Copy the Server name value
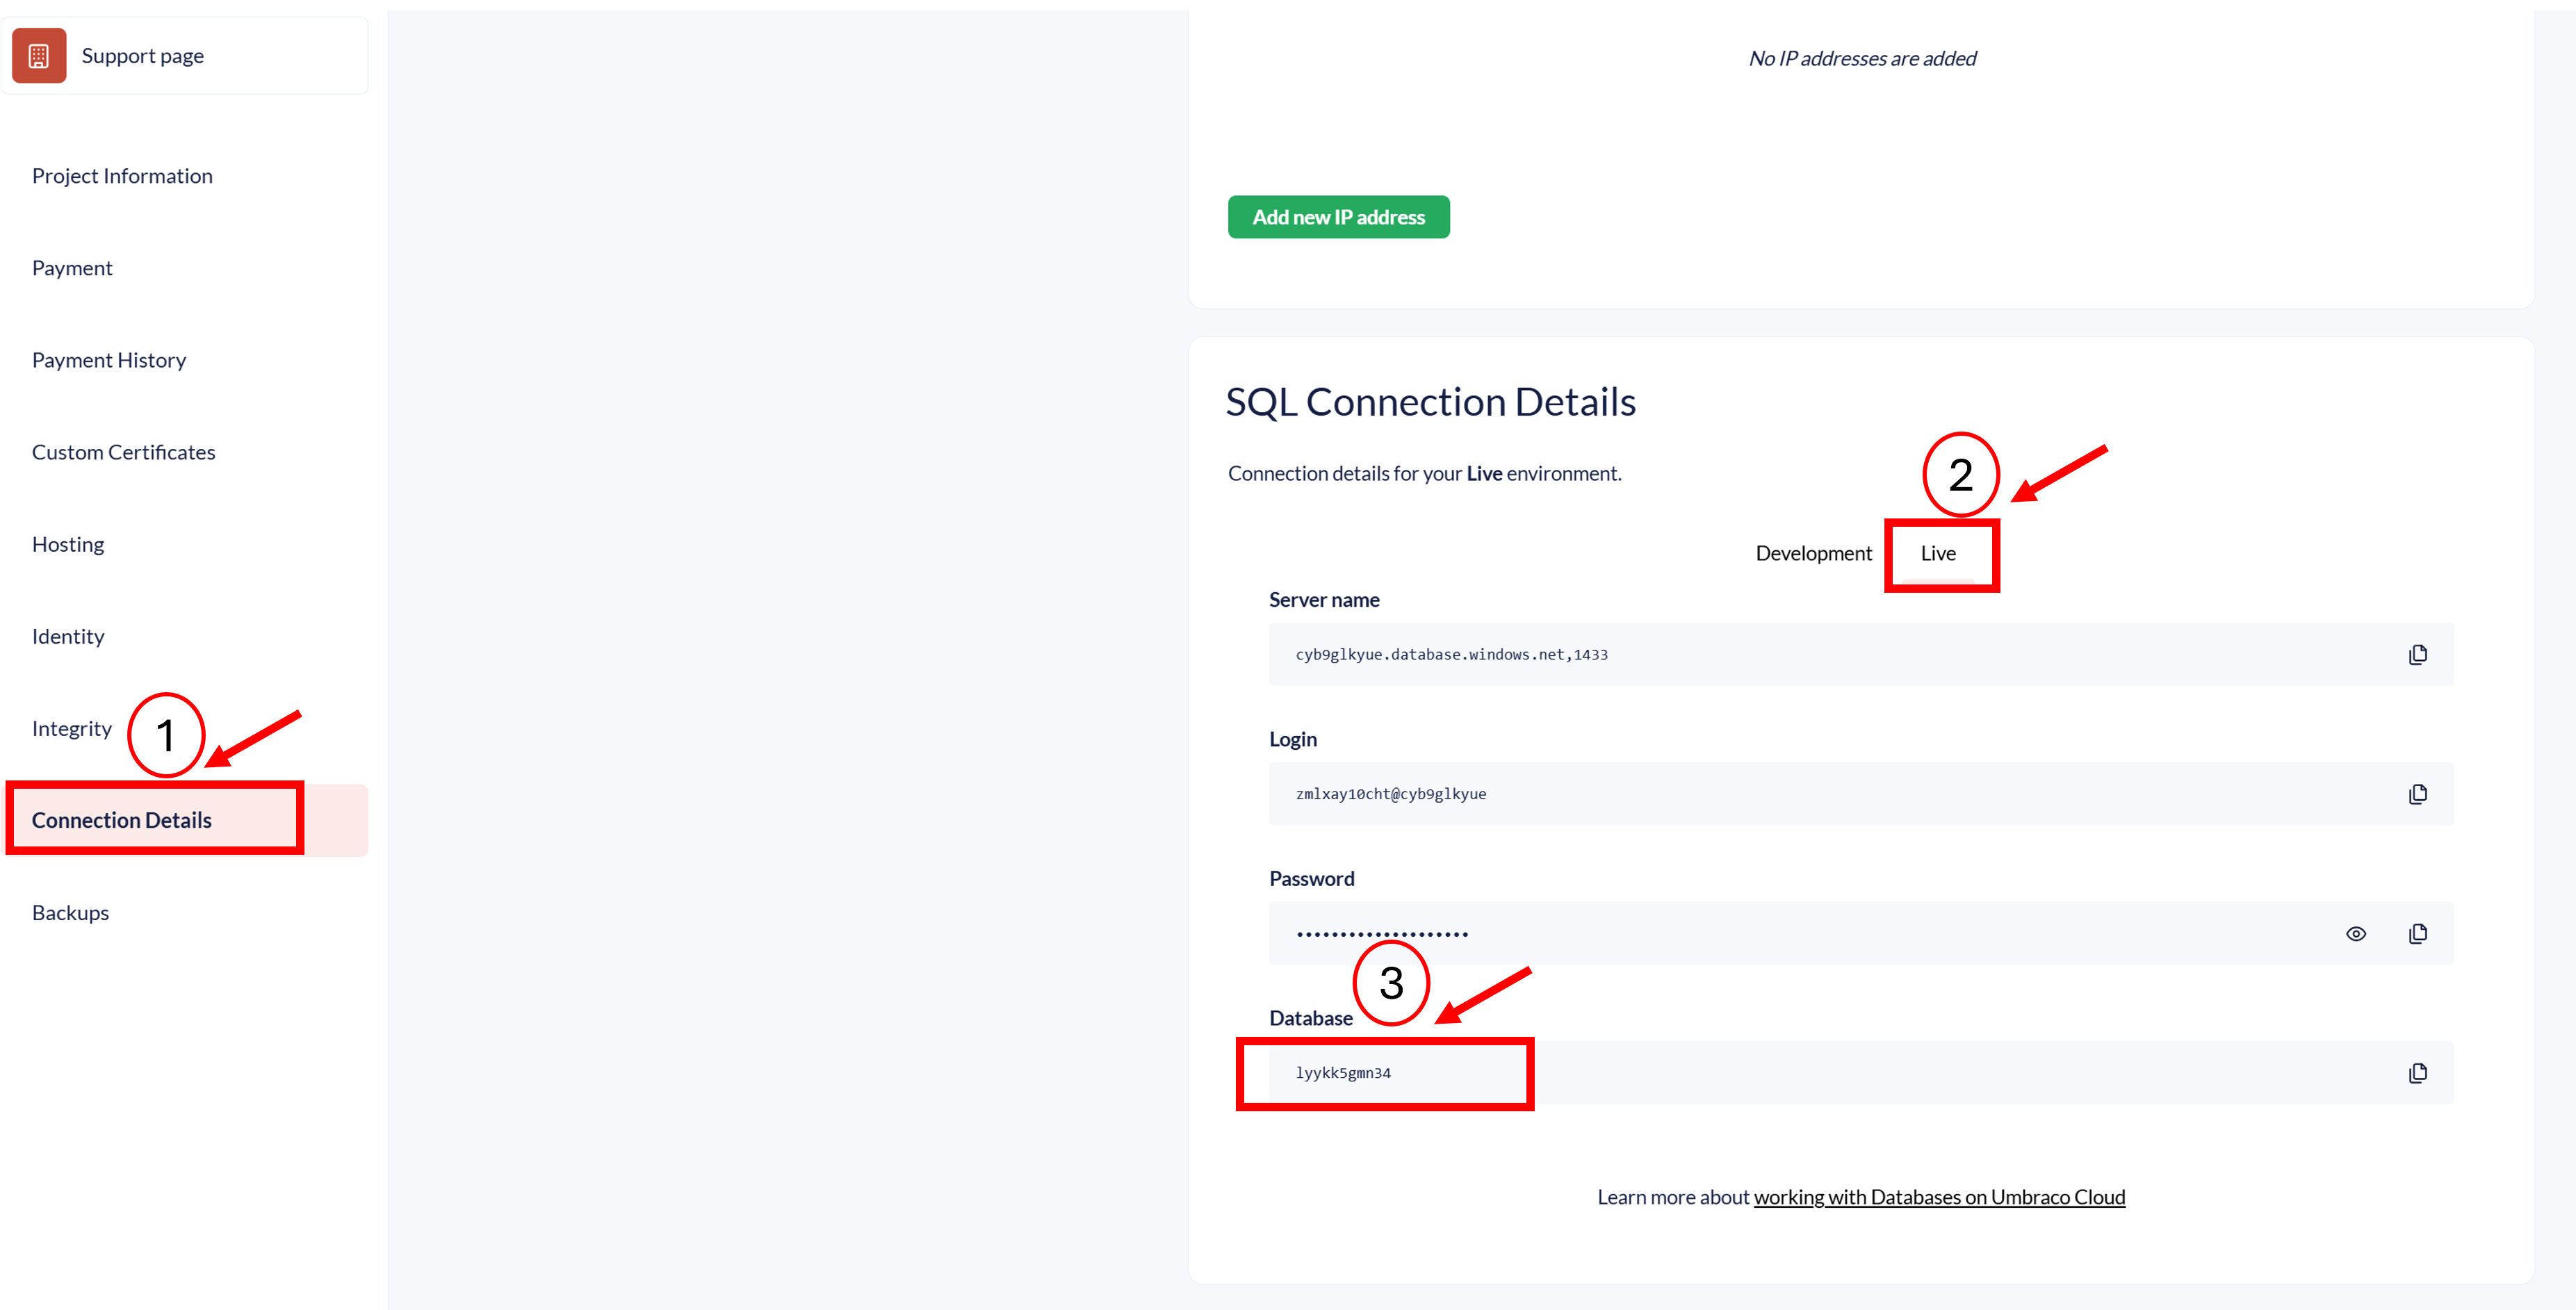Viewport: 2576px width, 1310px height. (2417, 655)
